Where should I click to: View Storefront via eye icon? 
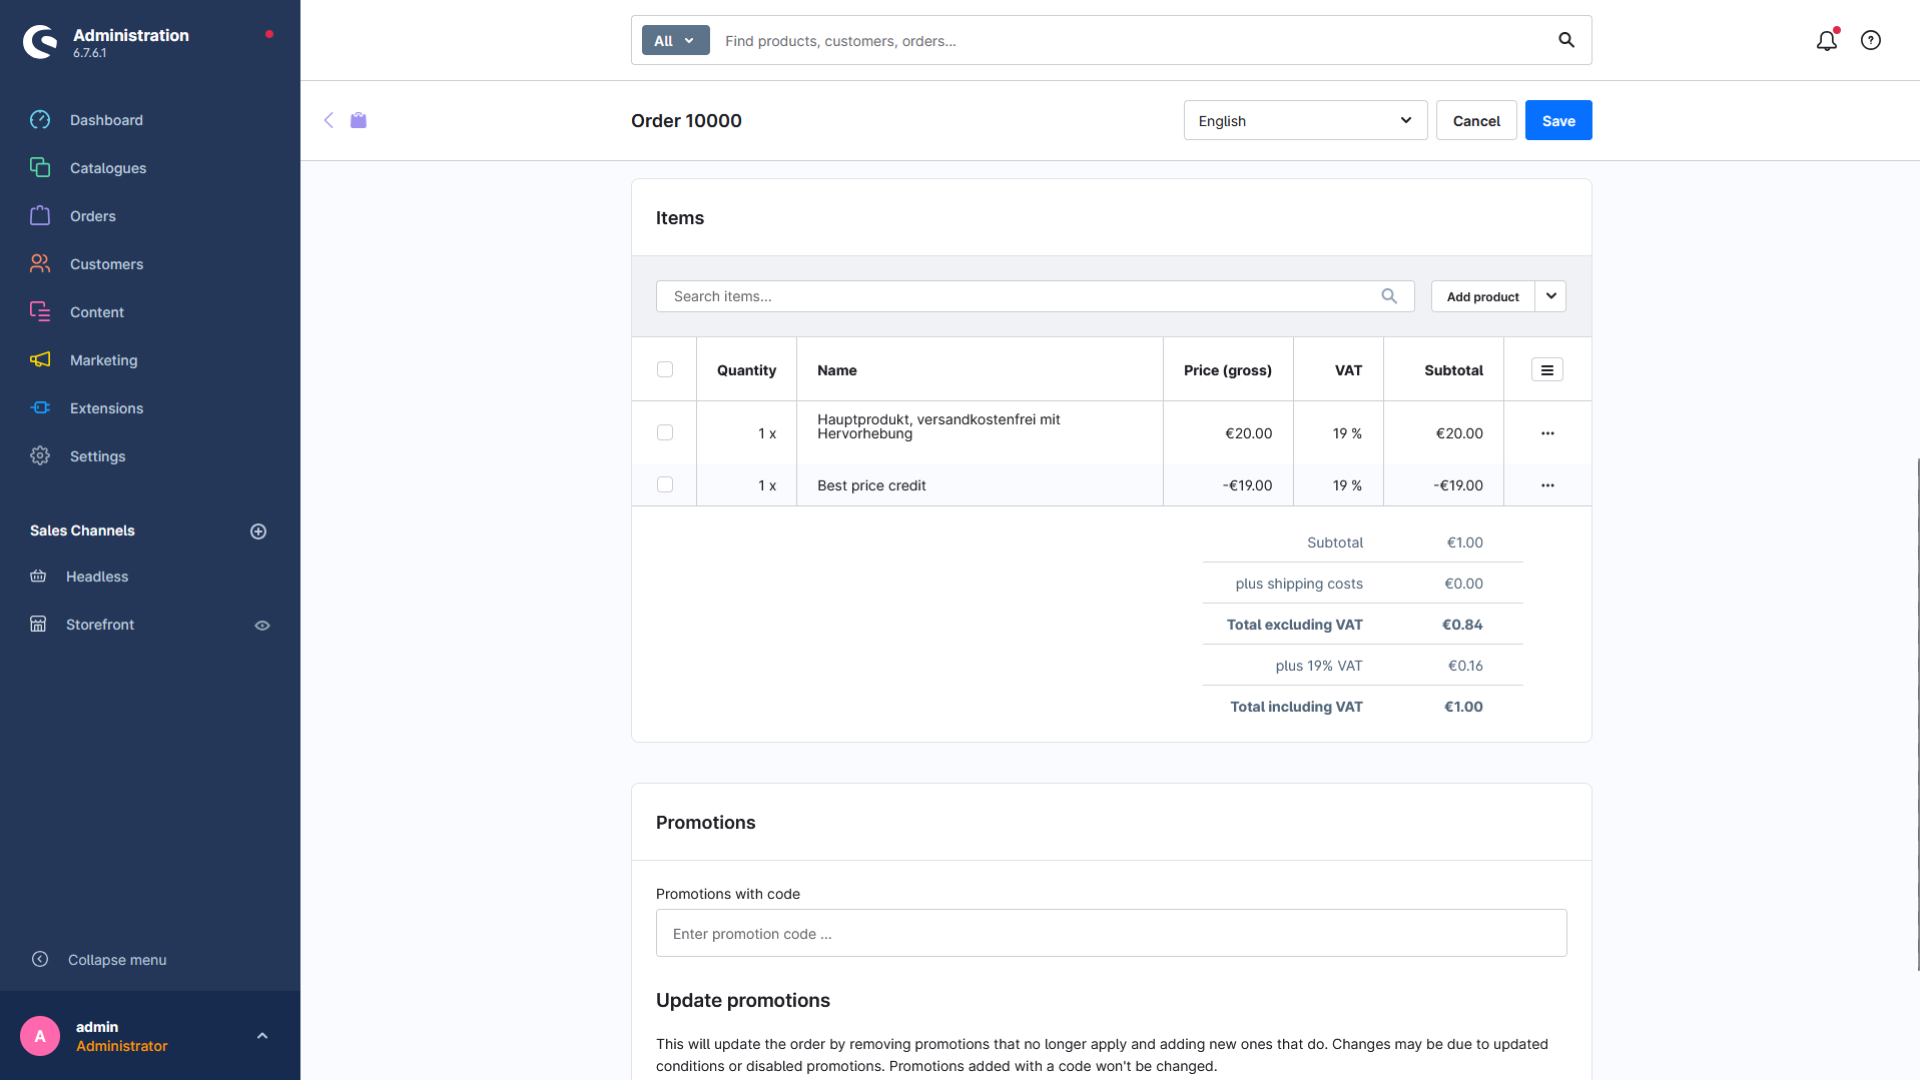click(262, 625)
